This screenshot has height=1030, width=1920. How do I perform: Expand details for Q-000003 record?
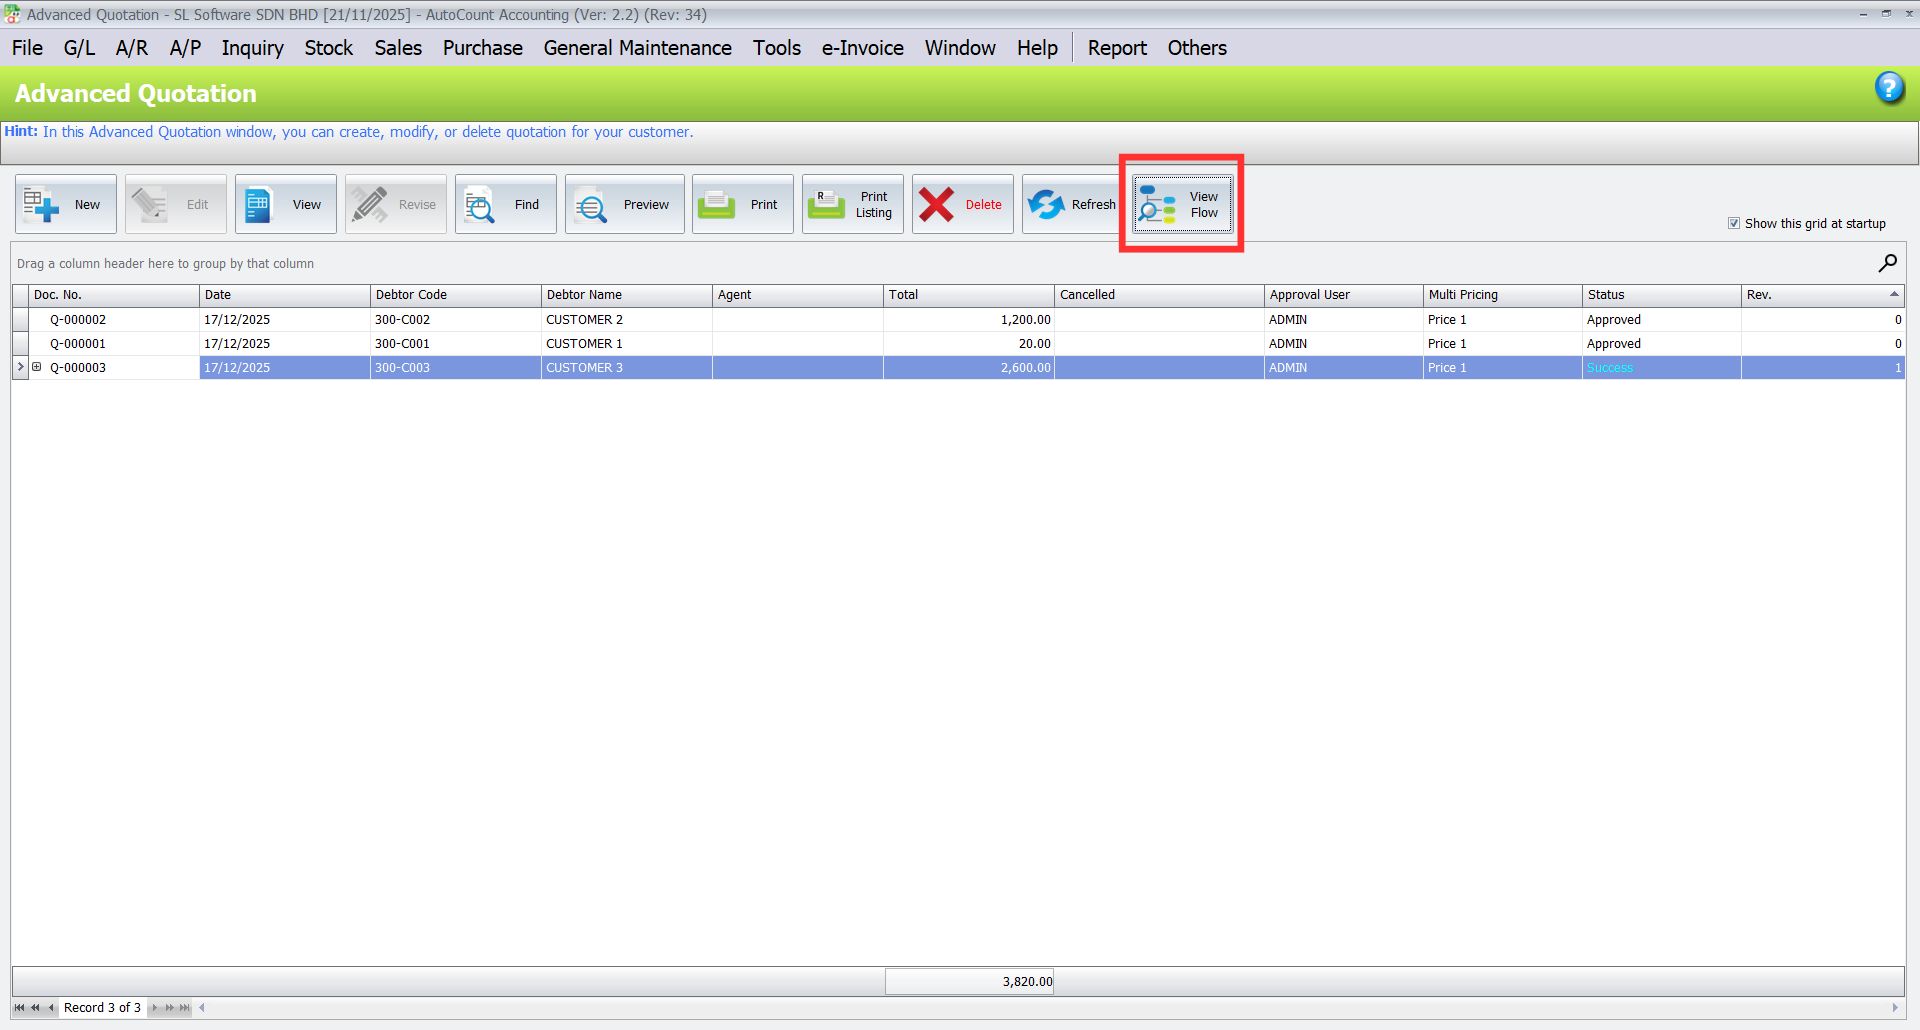(37, 367)
